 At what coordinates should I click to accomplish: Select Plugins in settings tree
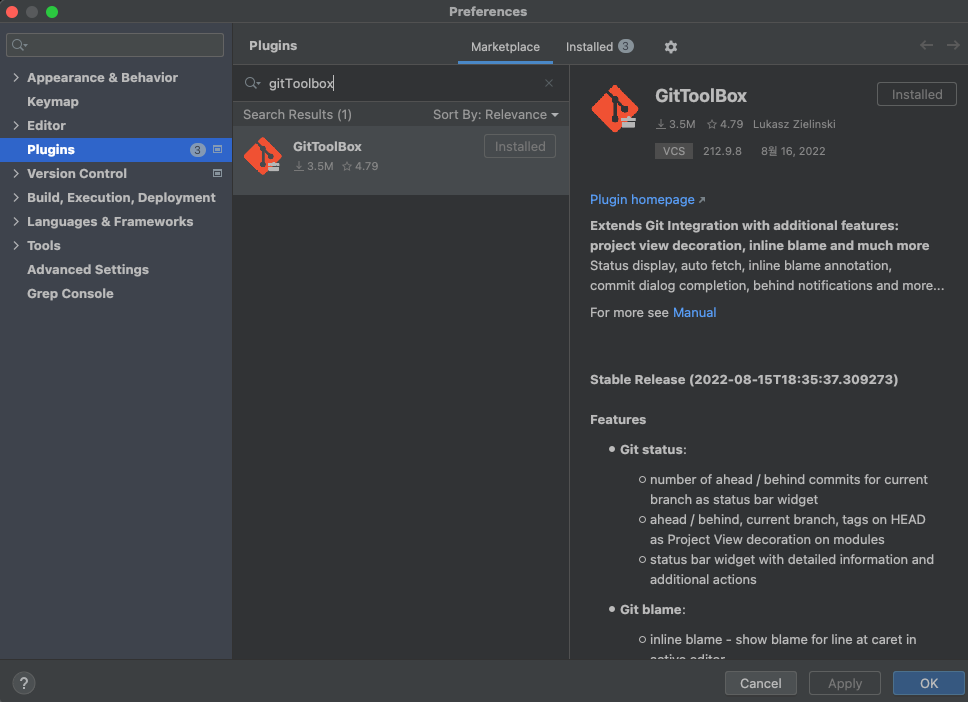116,149
